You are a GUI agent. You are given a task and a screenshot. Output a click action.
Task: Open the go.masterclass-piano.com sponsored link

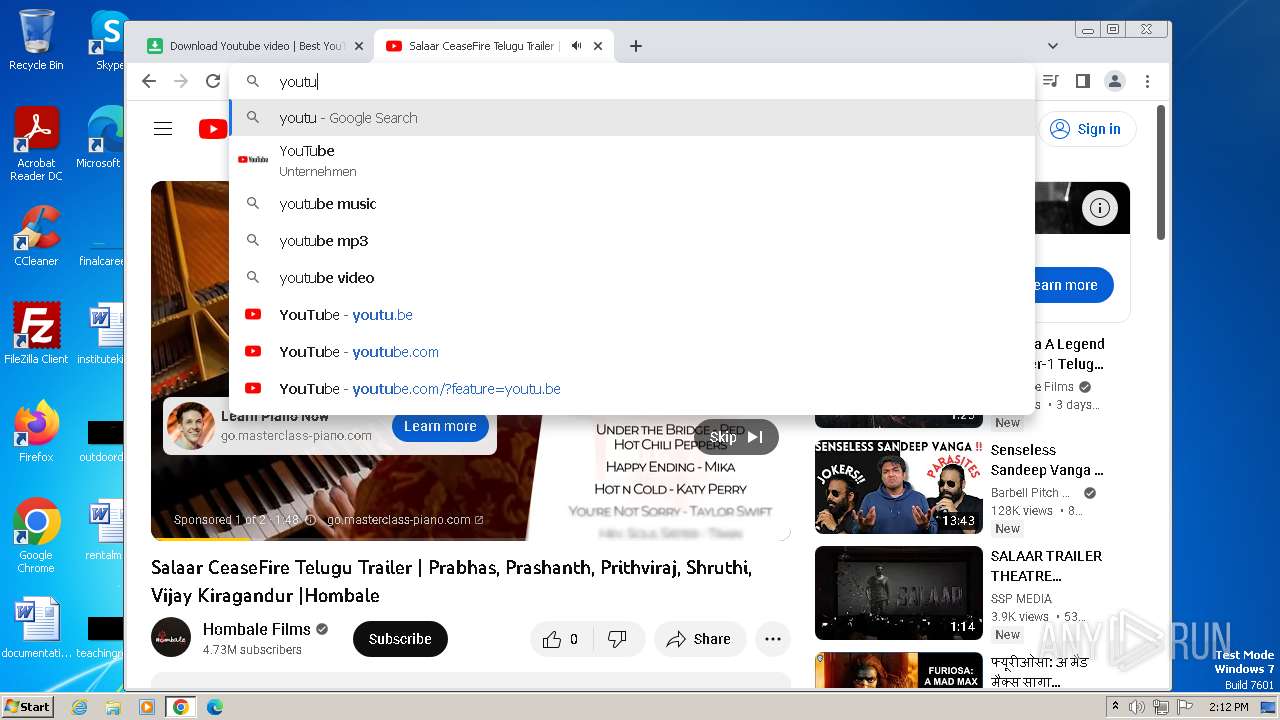404,520
